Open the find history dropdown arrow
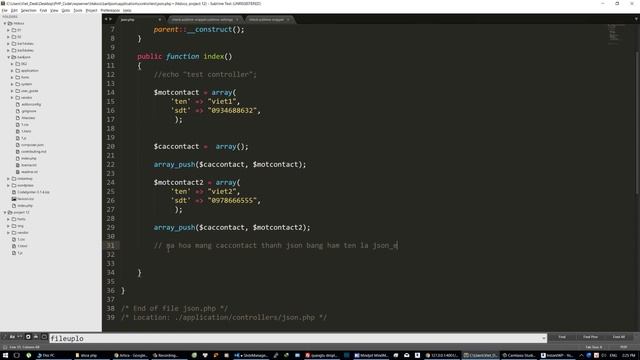The image size is (640, 360). click(544, 338)
